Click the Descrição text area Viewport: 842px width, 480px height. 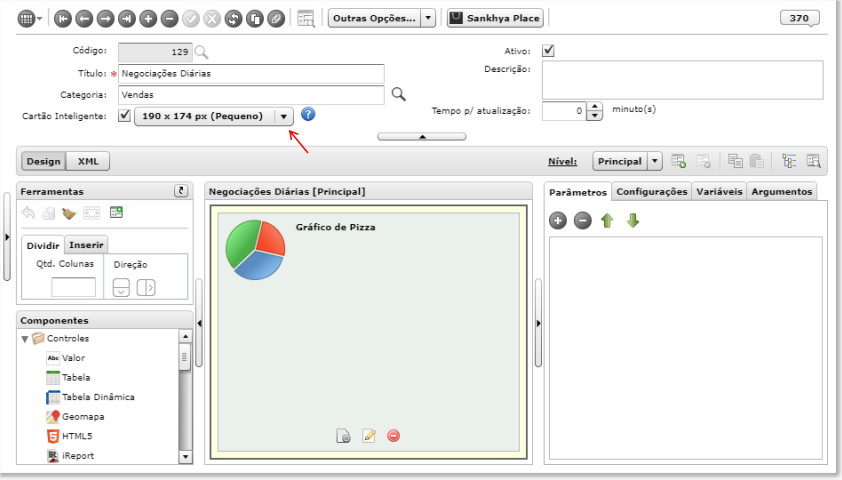coord(683,80)
